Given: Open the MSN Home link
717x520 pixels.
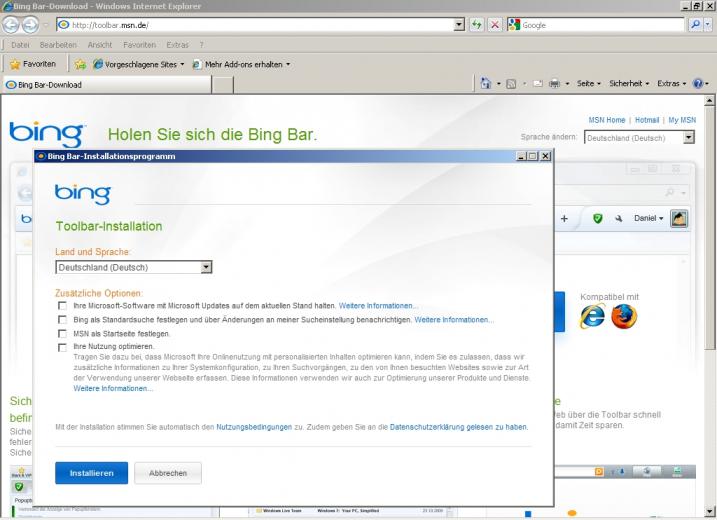Looking at the screenshot, I should click(606, 120).
